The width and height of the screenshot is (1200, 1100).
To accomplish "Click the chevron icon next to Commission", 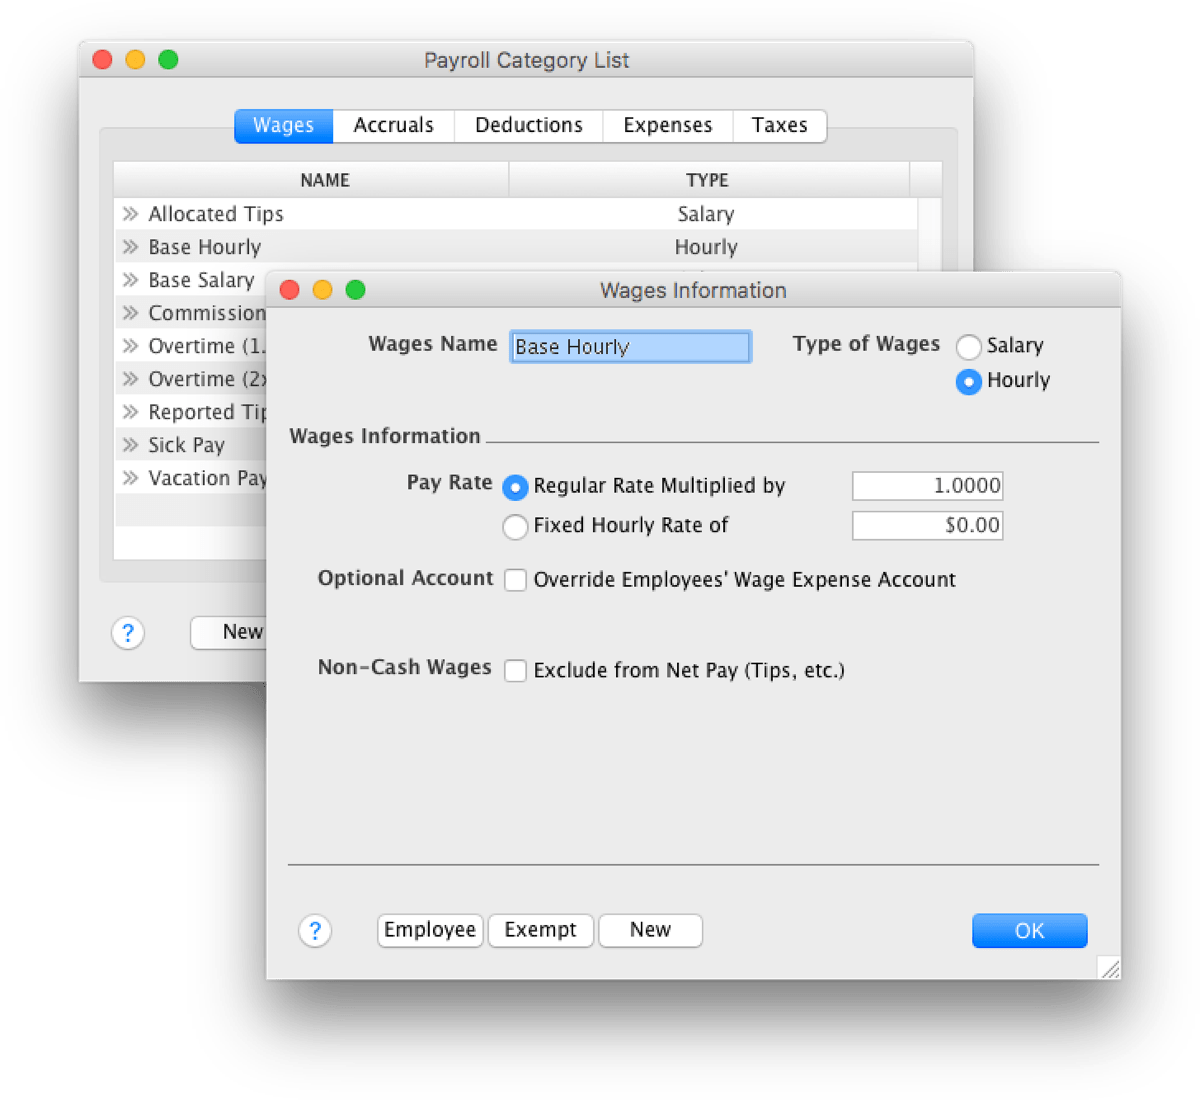I will tap(131, 312).
